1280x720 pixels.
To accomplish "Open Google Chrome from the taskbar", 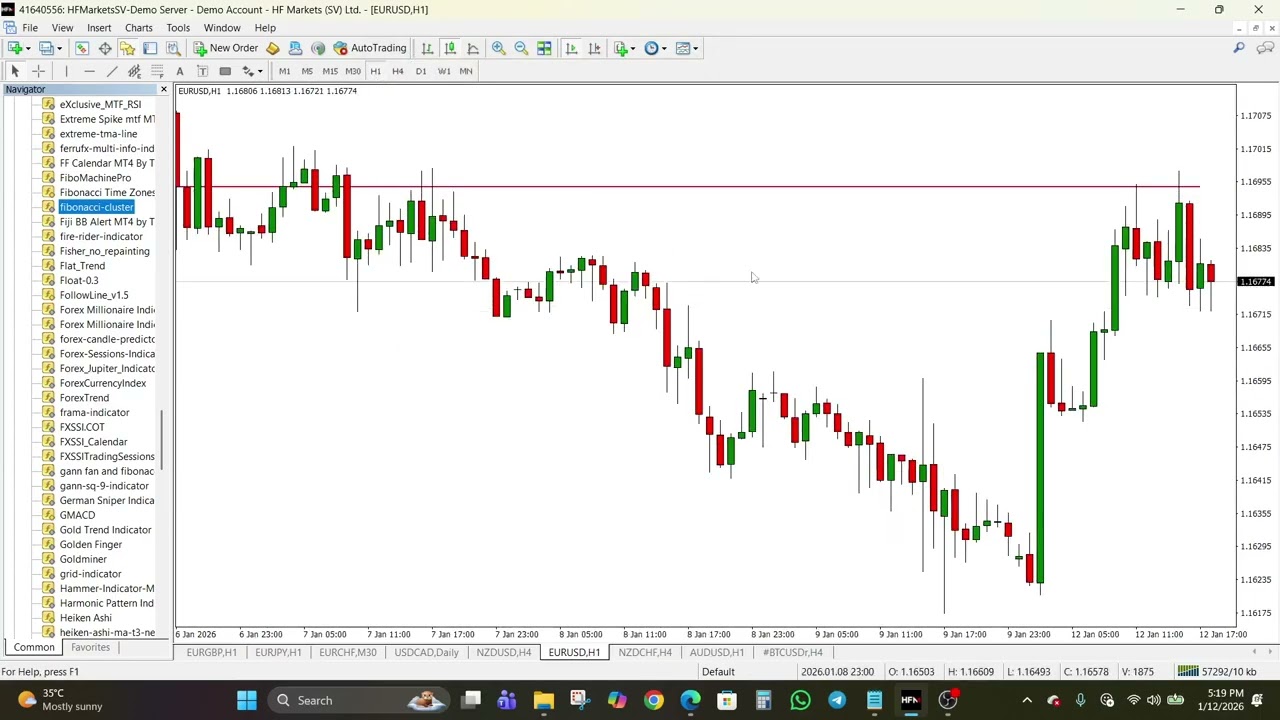I will [653, 700].
